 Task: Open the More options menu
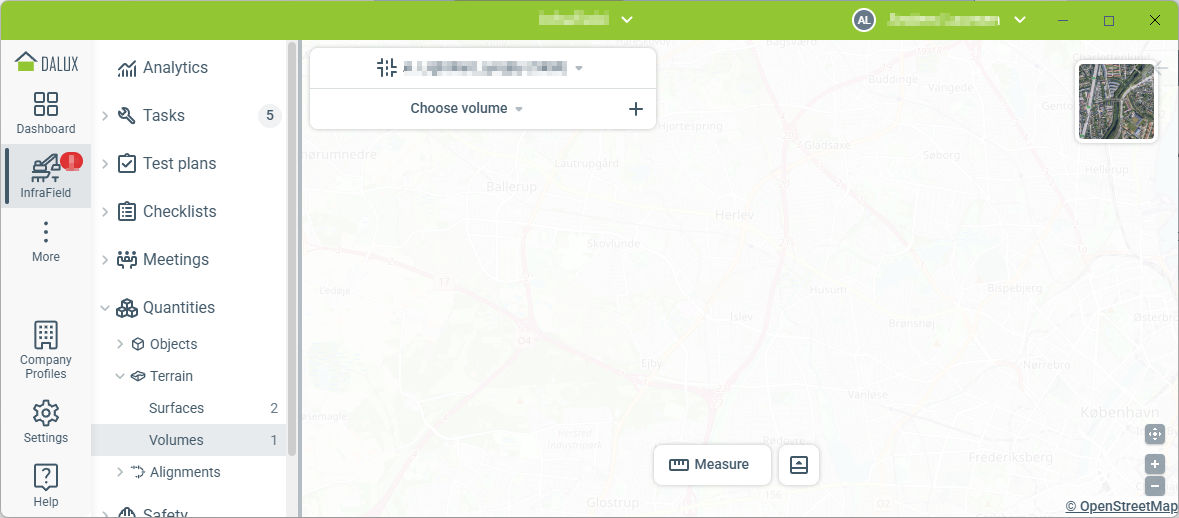pos(46,241)
